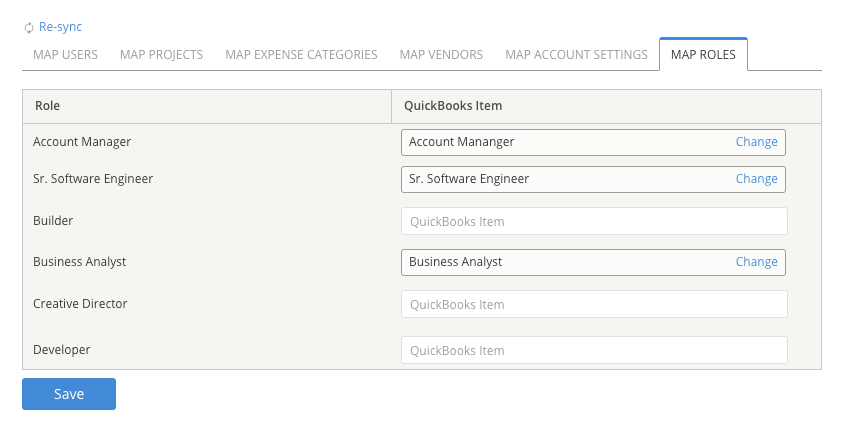Click the Role column header
This screenshot has width=845, height=433.
47,106
